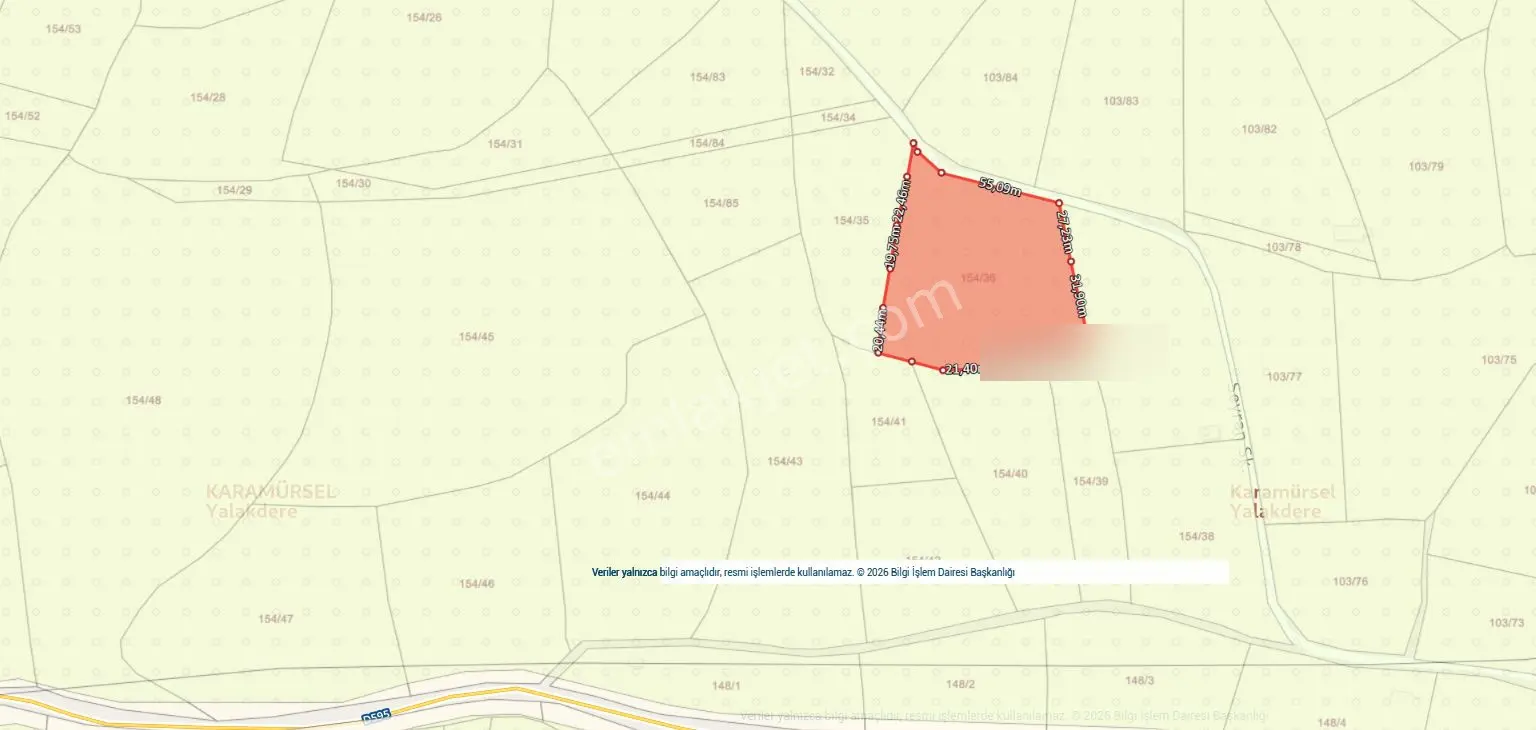Select parcel label 148/1
1536x730 pixels.
726,685
